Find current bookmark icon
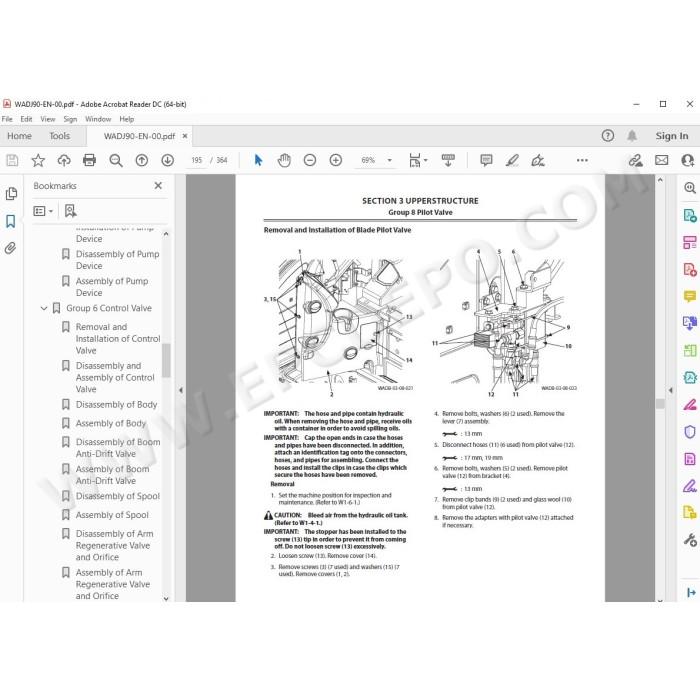Viewport: 700px width, 700px height. [x=70, y=211]
